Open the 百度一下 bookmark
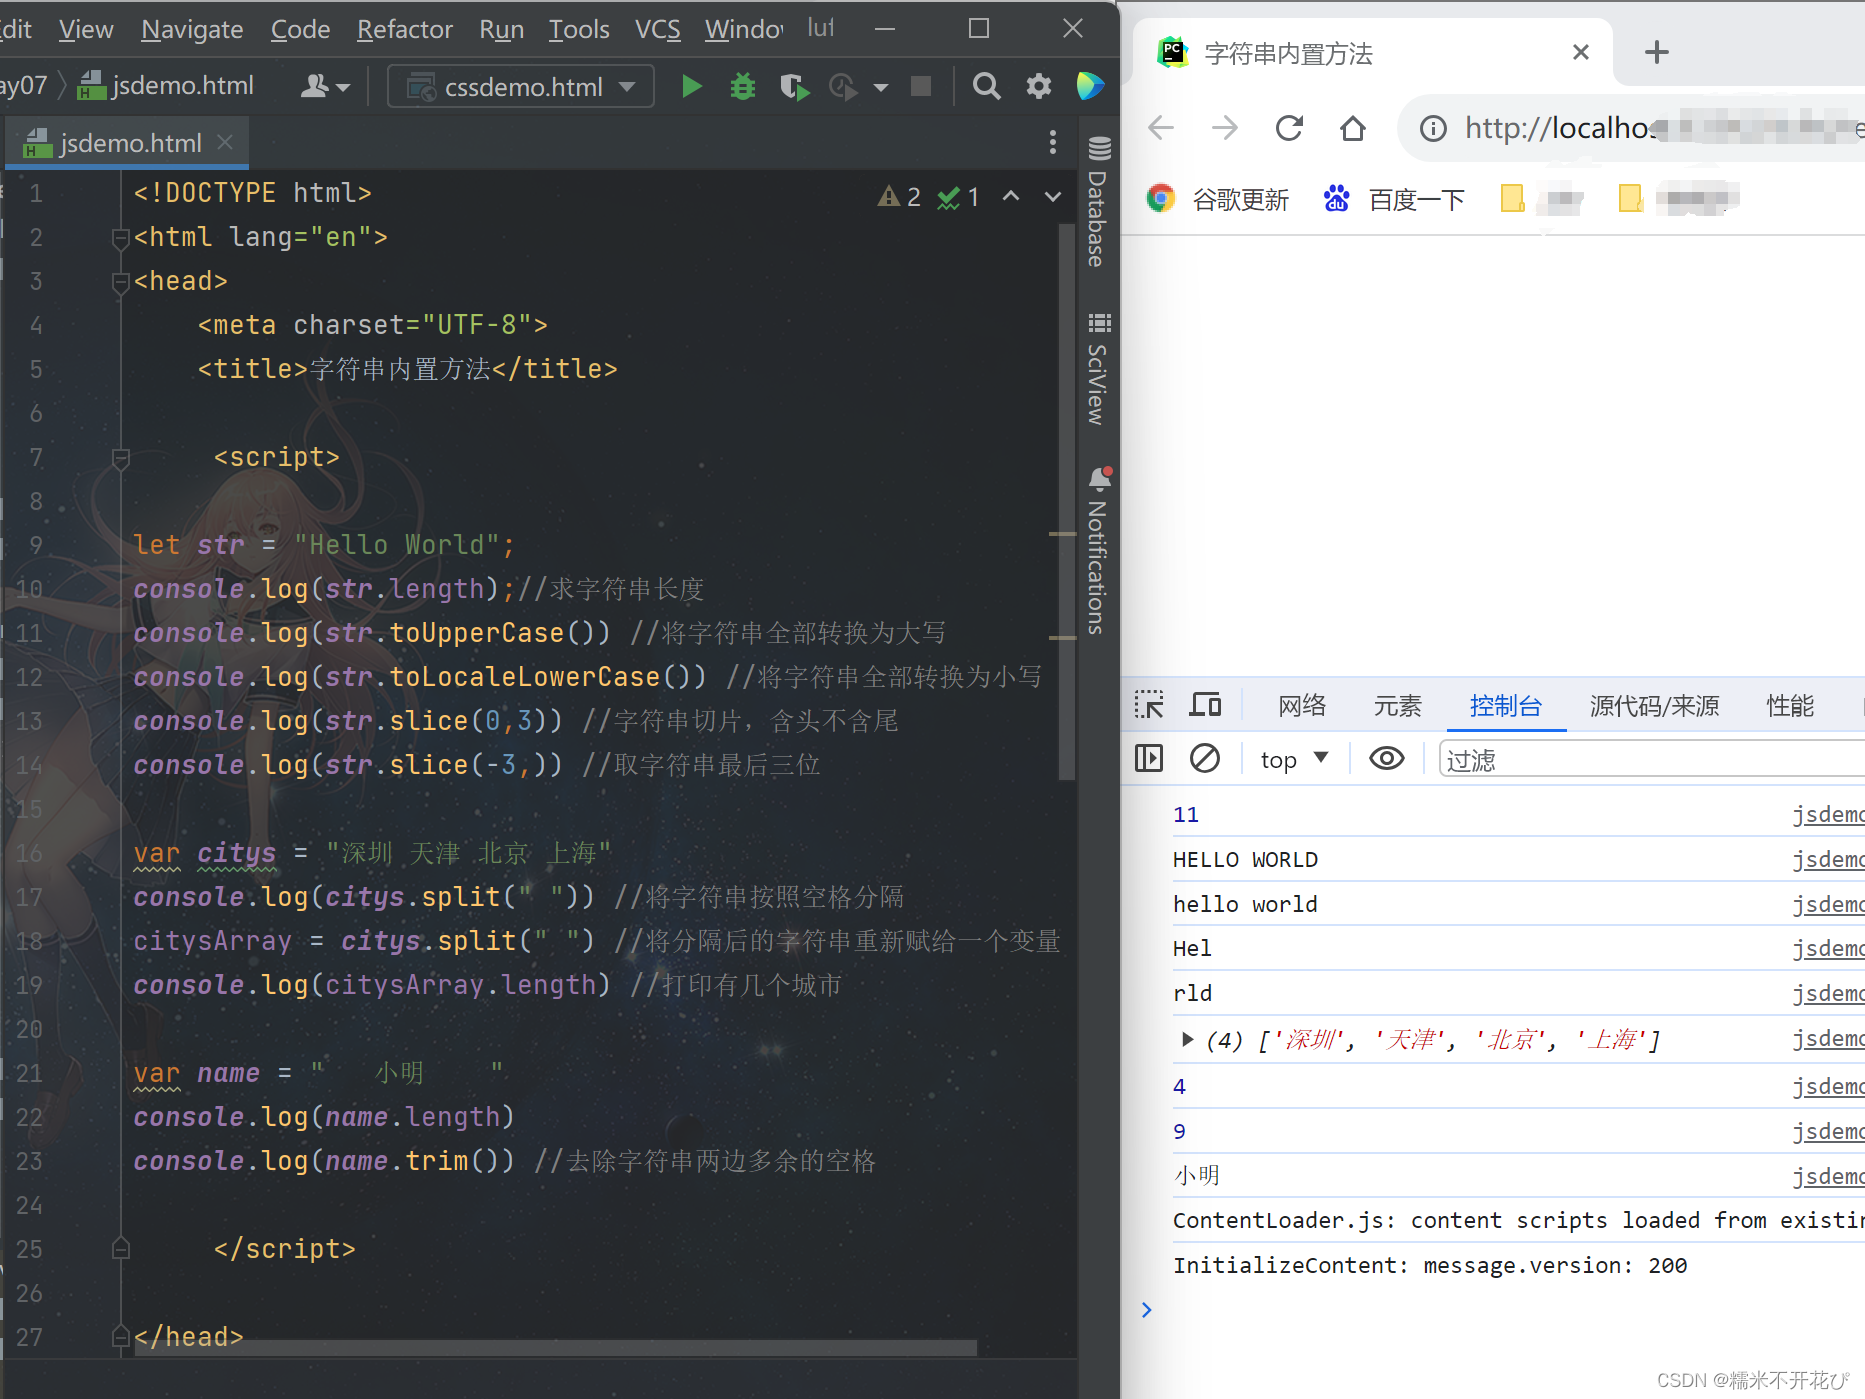 pos(1414,198)
